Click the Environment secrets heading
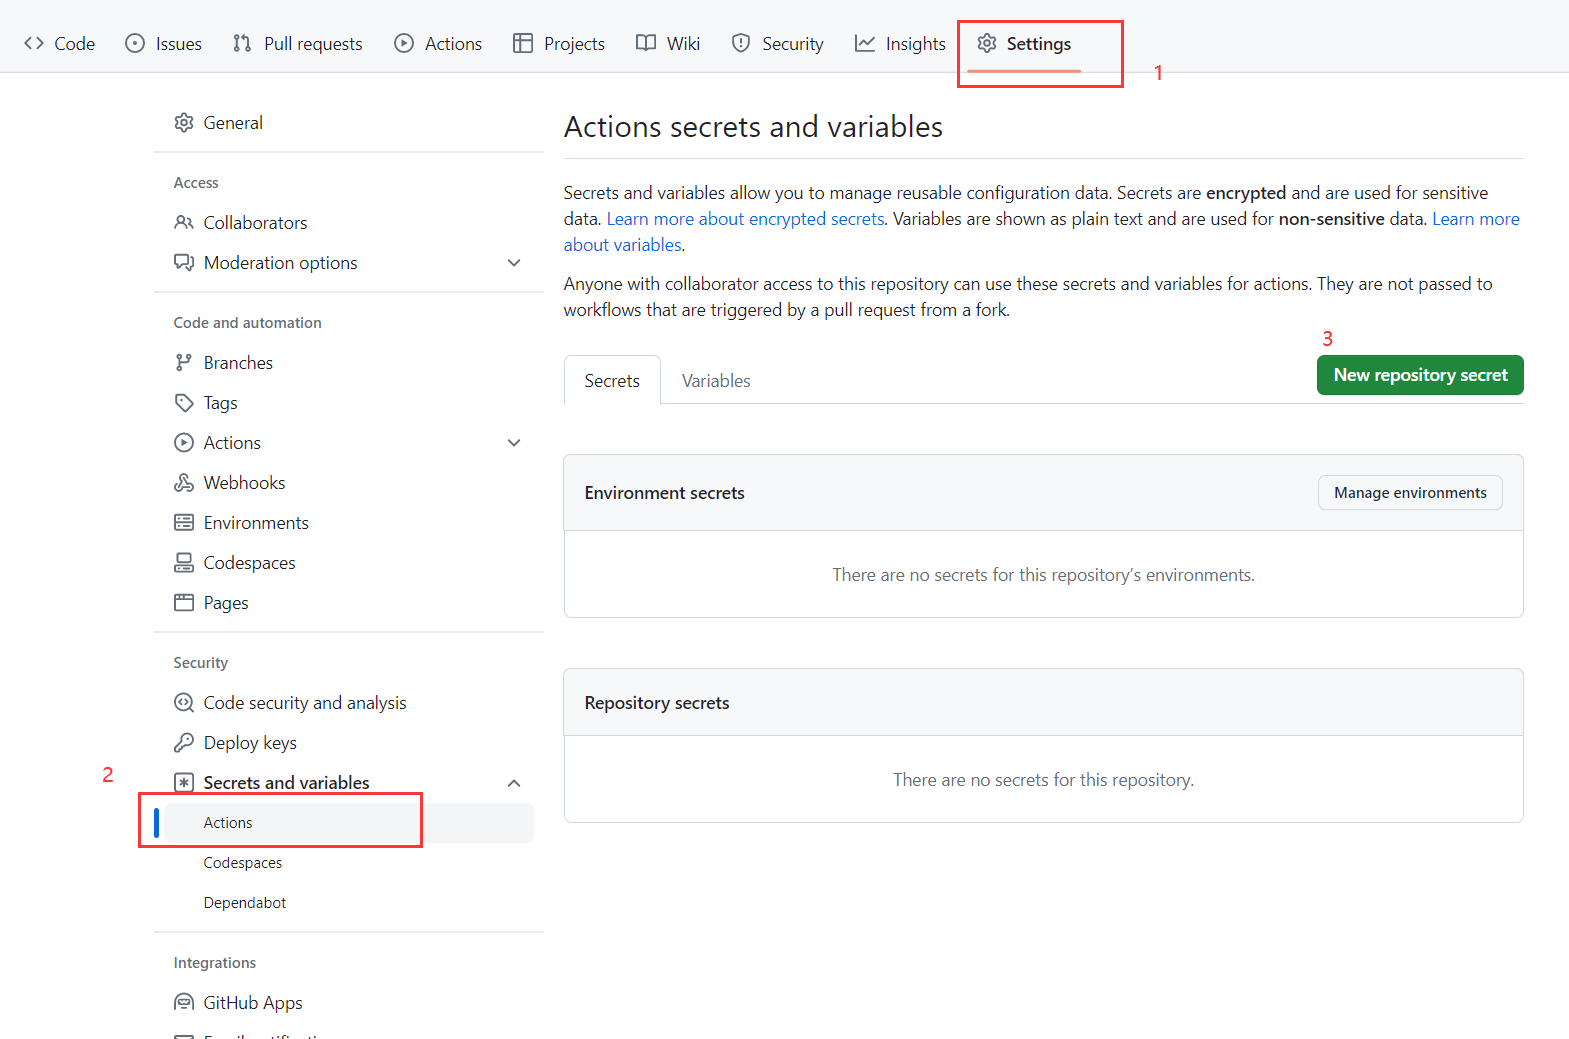Image resolution: width=1569 pixels, height=1039 pixels. tap(664, 493)
